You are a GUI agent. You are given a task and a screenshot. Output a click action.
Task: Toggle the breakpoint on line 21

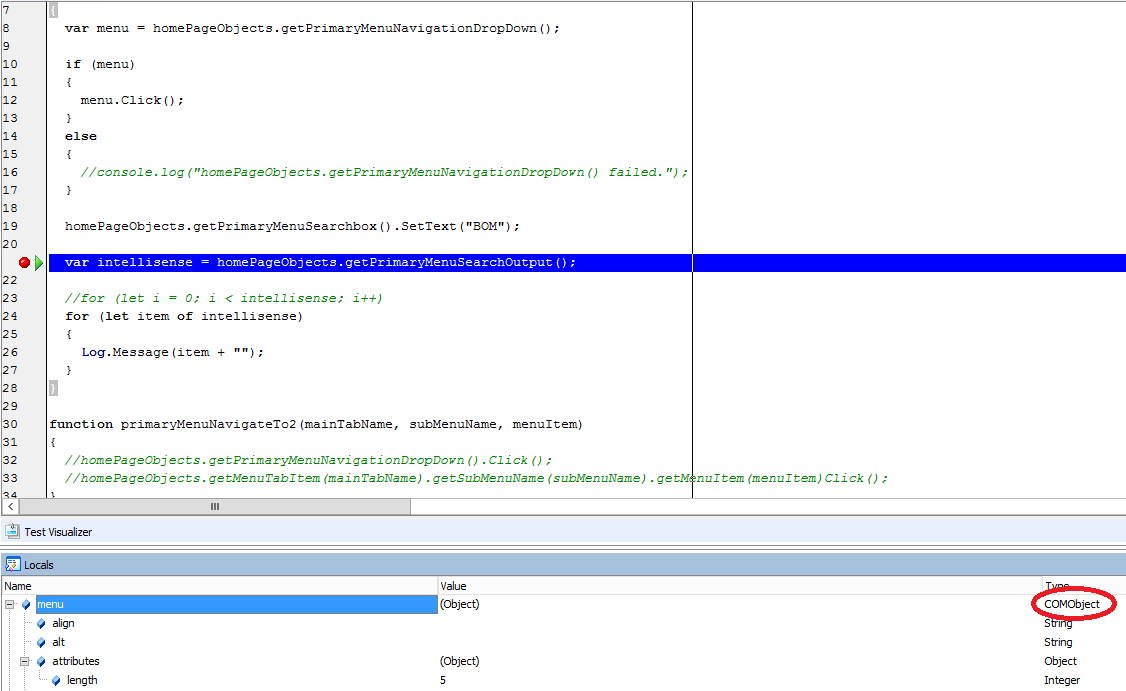[x=23, y=262]
